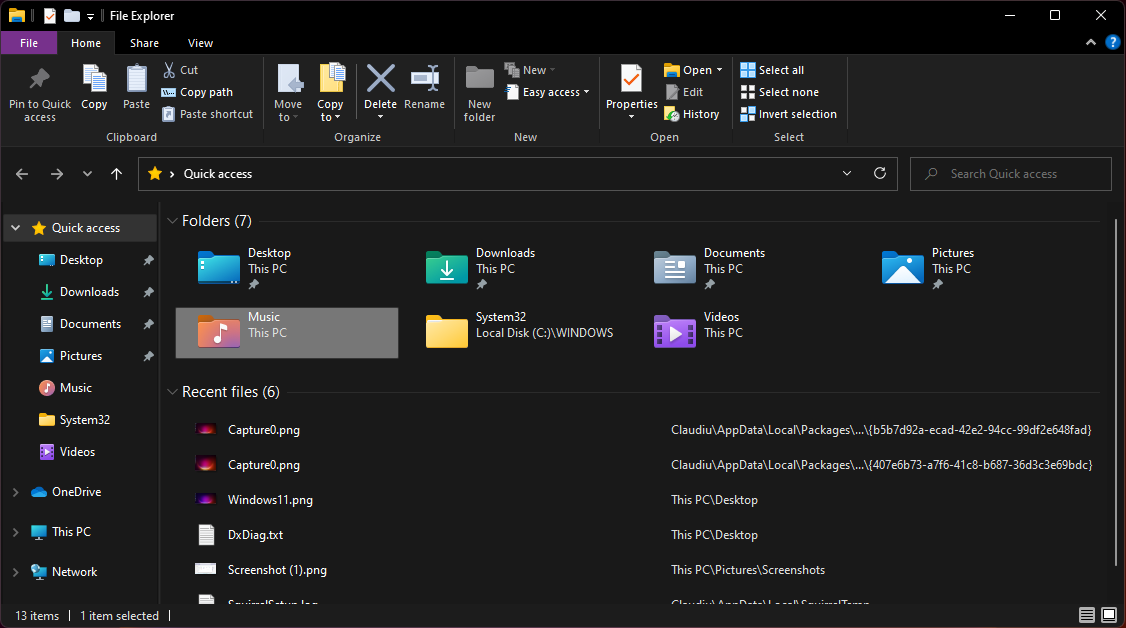Open the File menu tab

click(29, 43)
